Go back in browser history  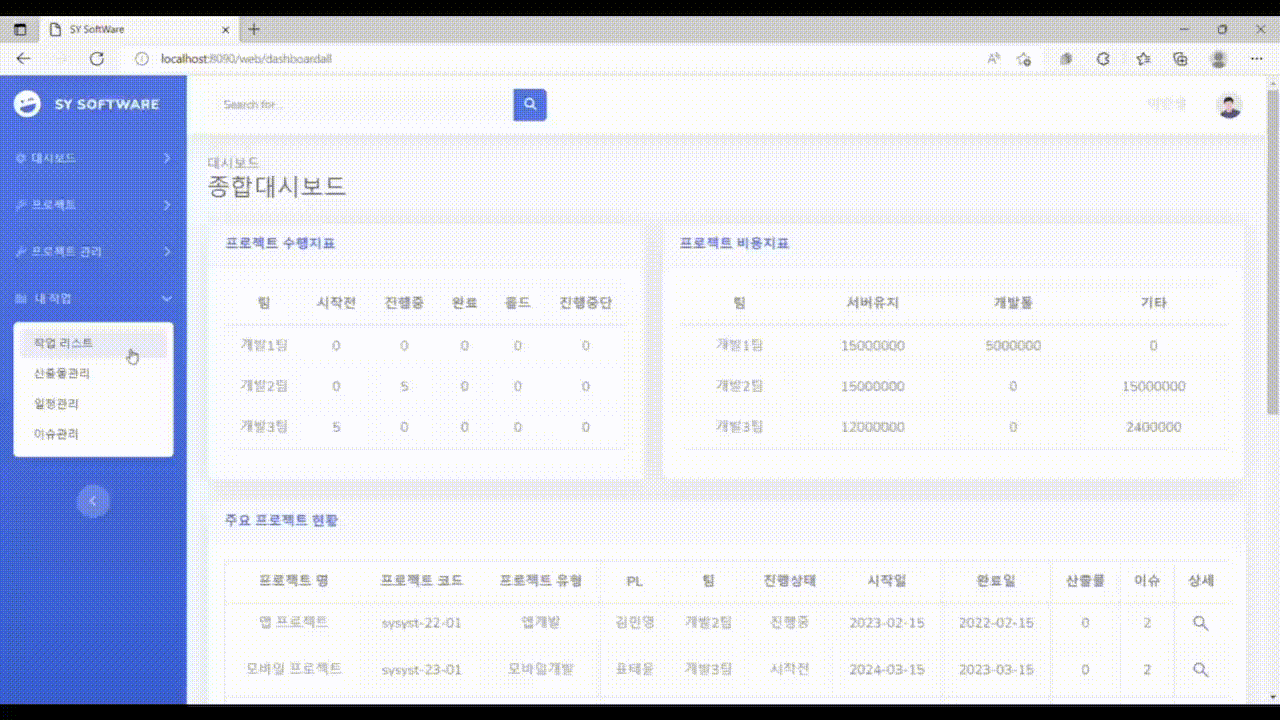pyautogui.click(x=24, y=59)
